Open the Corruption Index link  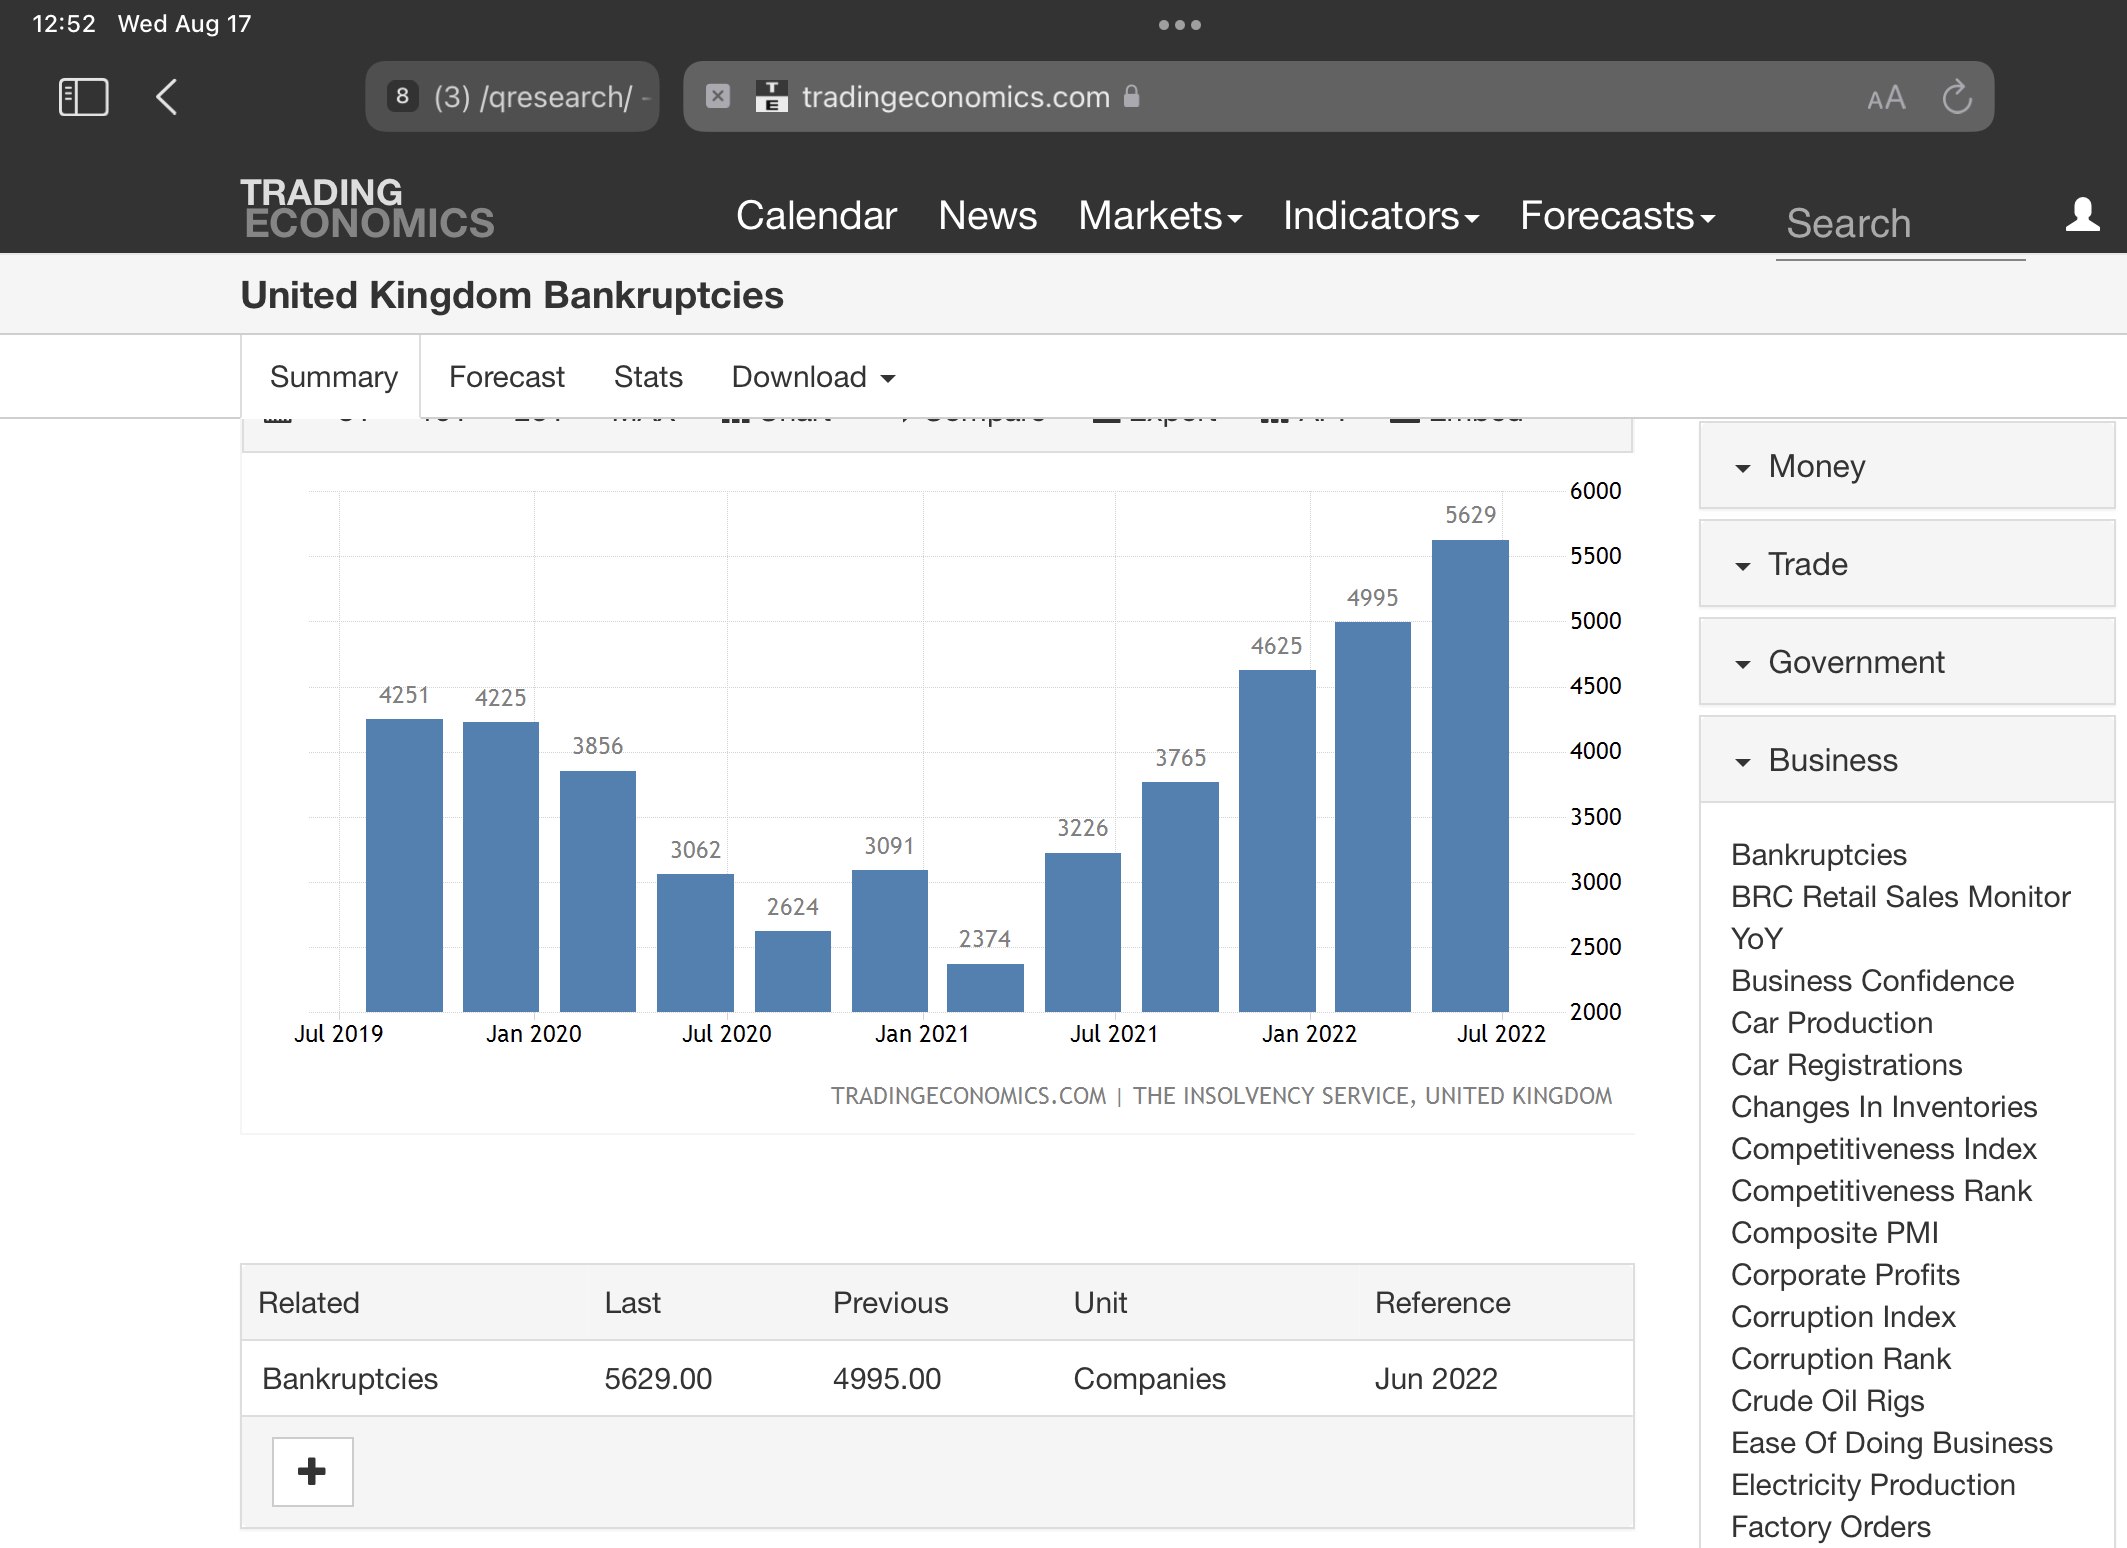tap(1843, 1317)
